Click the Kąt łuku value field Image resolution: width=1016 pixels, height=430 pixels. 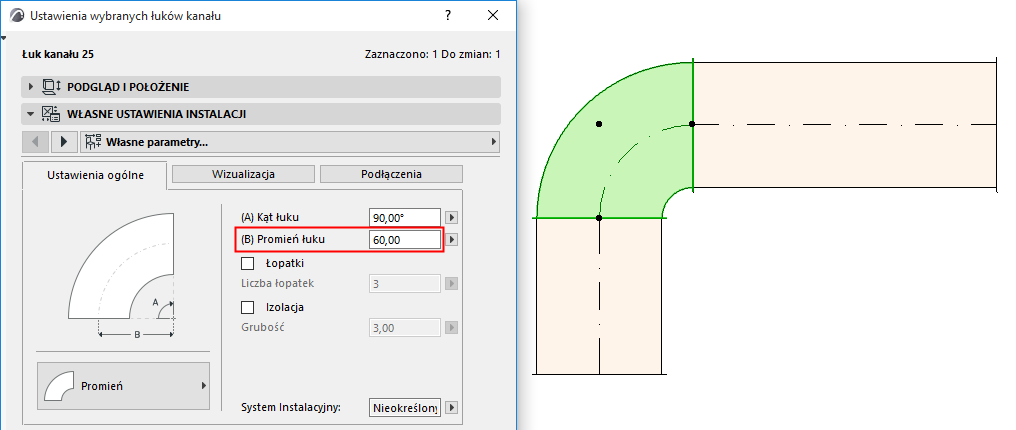click(x=405, y=218)
